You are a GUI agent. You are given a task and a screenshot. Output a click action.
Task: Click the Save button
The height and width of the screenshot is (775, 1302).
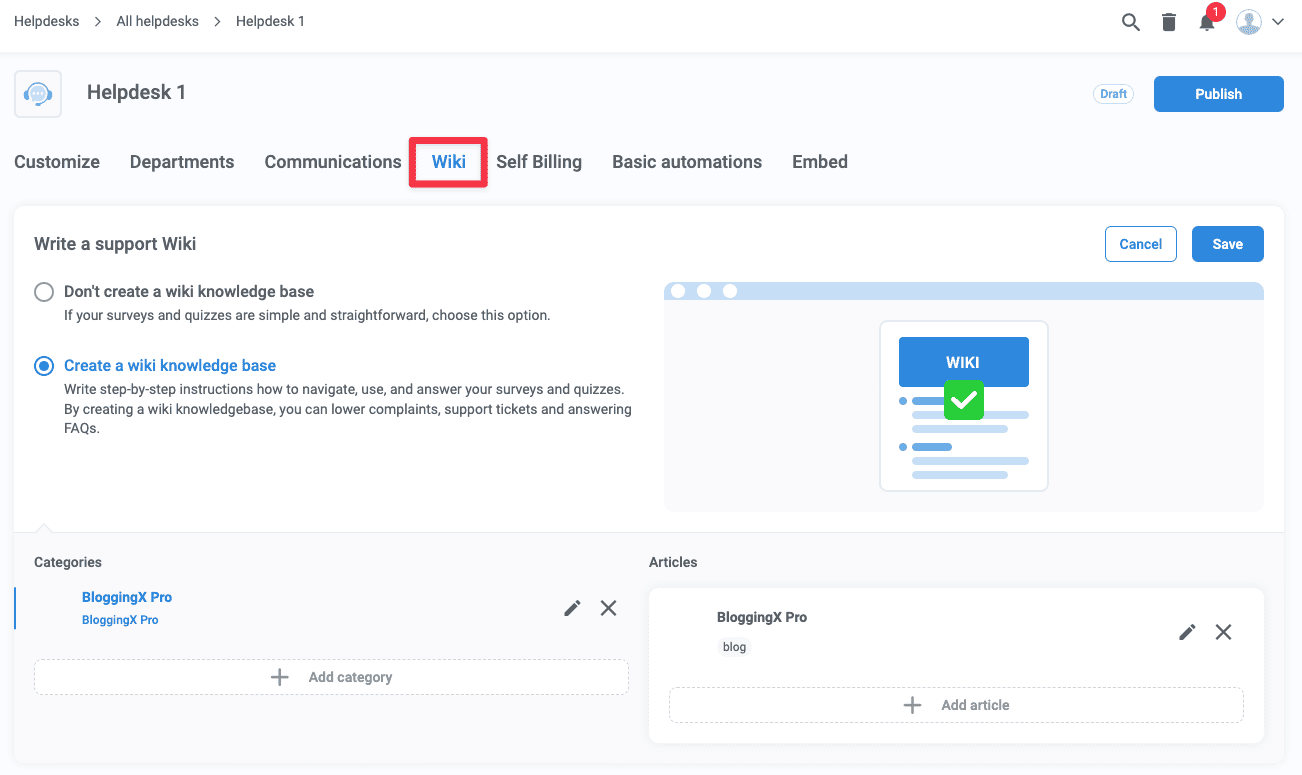[1228, 244]
